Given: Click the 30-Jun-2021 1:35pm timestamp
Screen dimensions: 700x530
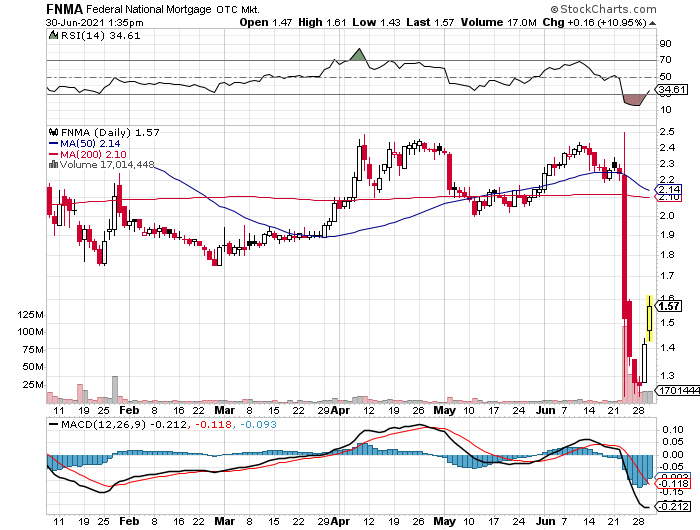Looking at the screenshot, I should pyautogui.click(x=95, y=23).
